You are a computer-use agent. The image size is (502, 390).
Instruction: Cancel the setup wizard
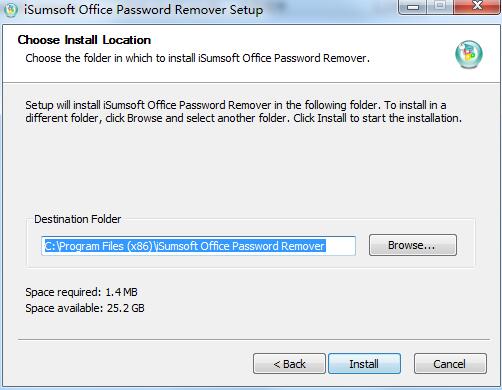click(450, 364)
